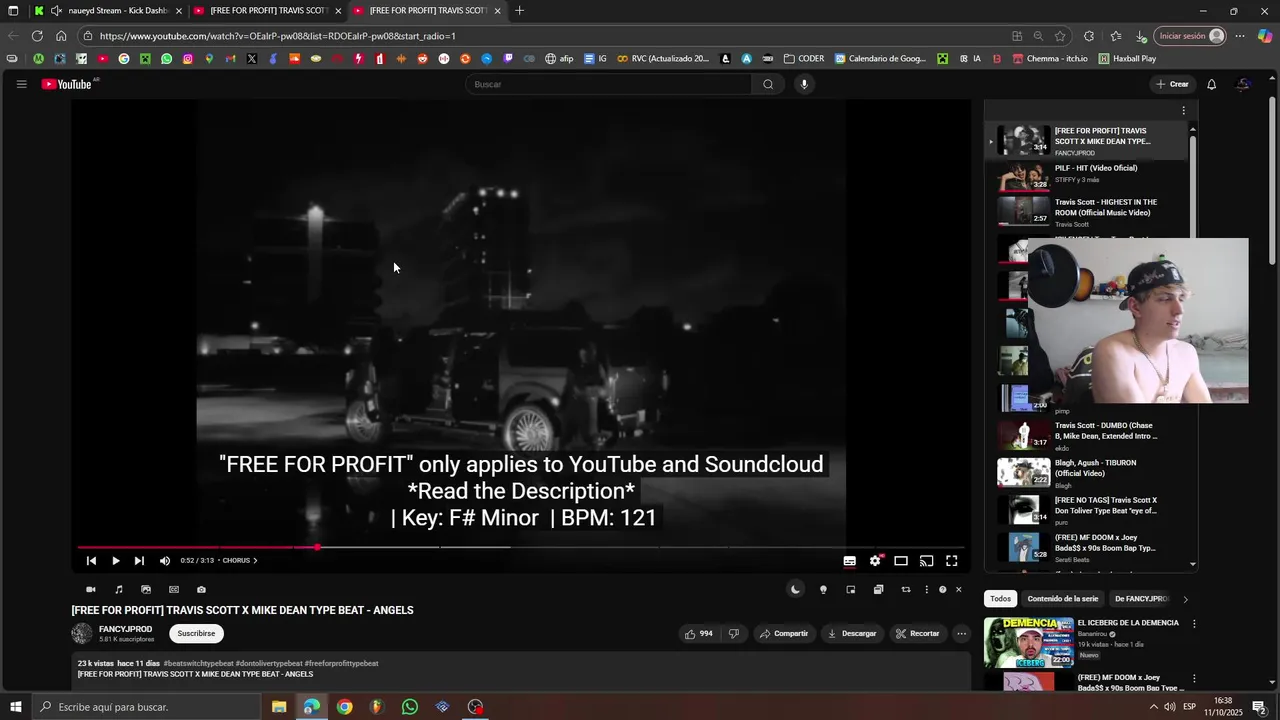Viewport: 1280px width, 720px height.
Task: Click the Crear create button
Action: [1172, 84]
